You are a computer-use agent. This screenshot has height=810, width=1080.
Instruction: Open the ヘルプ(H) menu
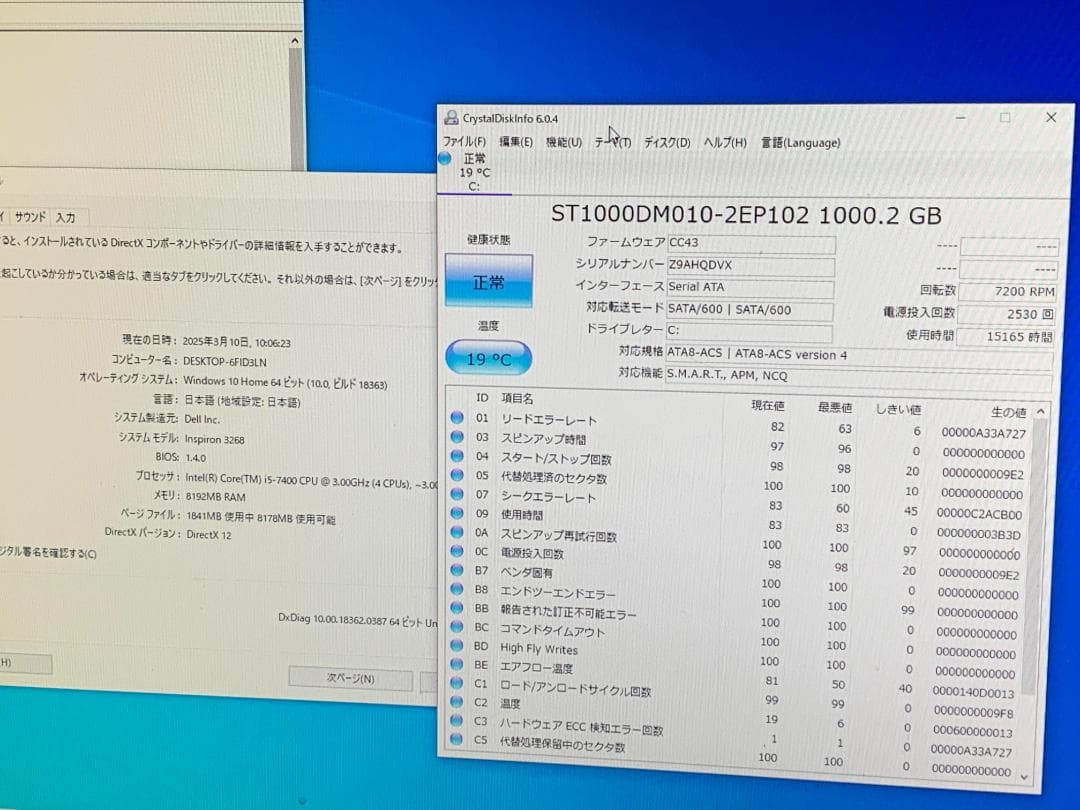[723, 142]
